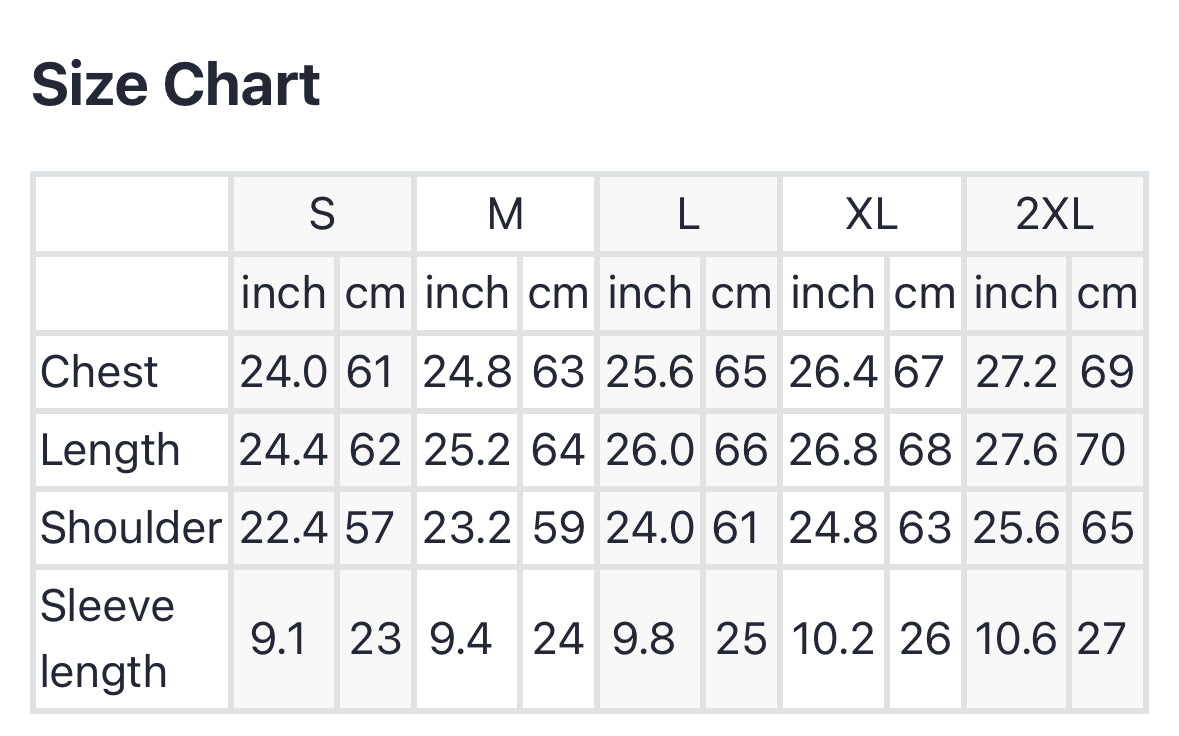The width and height of the screenshot is (1179, 736).
Task: Click the Size Chart heading
Action: click(x=176, y=85)
